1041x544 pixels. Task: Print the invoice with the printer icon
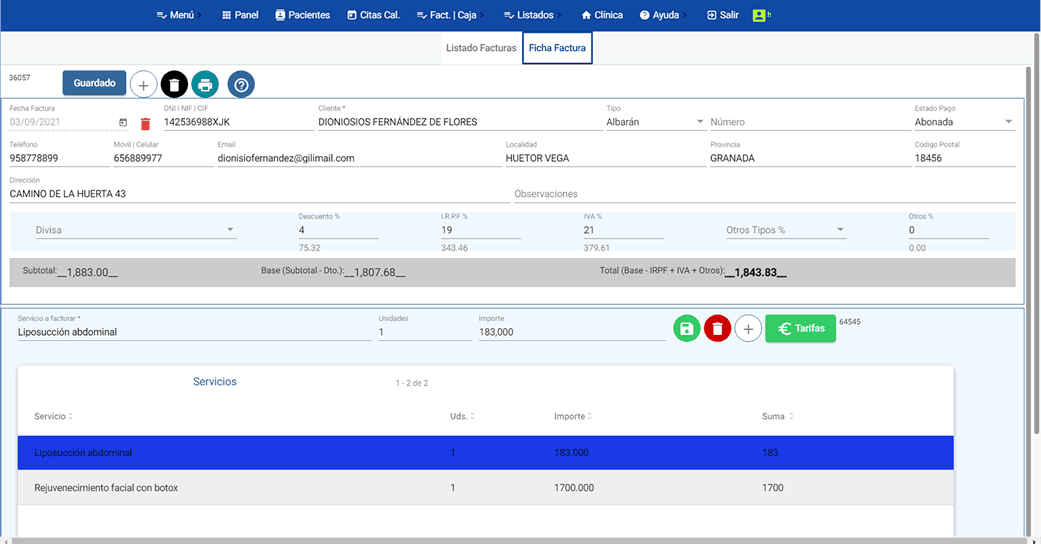(205, 84)
